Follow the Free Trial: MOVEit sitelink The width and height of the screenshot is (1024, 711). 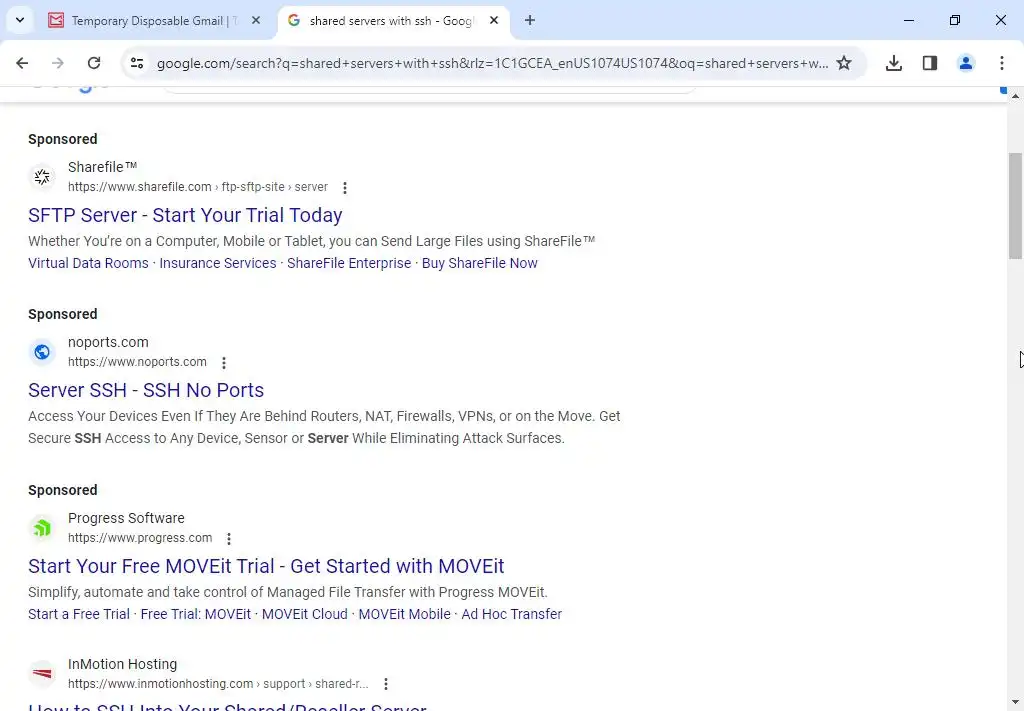coord(195,614)
